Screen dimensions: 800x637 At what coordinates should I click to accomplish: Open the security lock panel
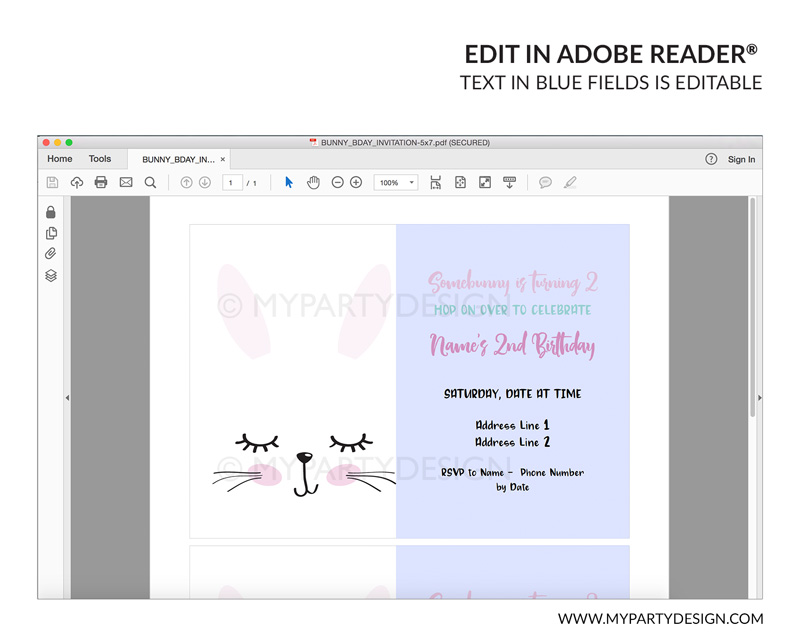click(x=51, y=212)
